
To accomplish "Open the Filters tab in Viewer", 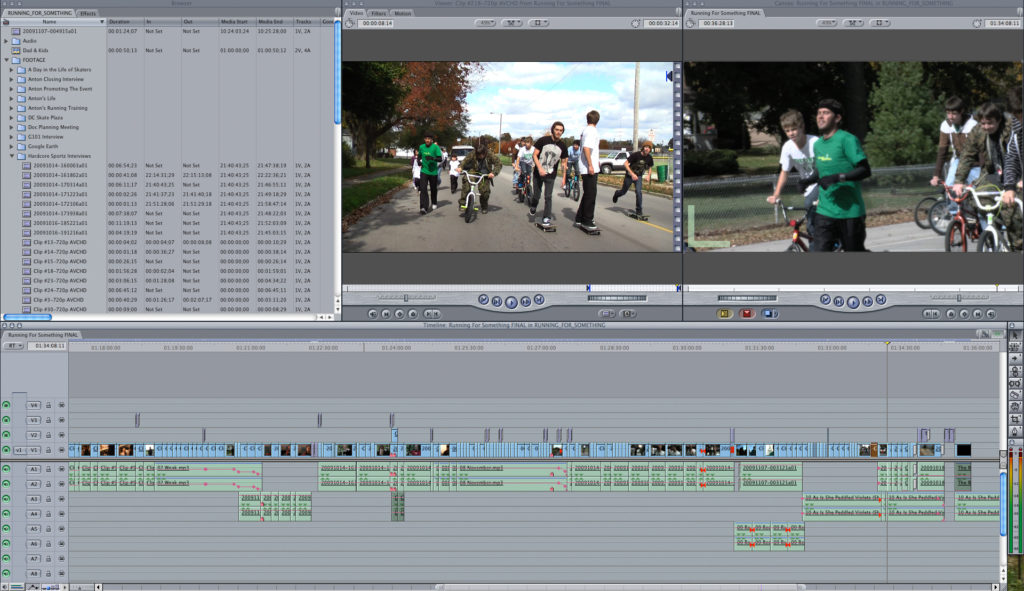I will 379,13.
